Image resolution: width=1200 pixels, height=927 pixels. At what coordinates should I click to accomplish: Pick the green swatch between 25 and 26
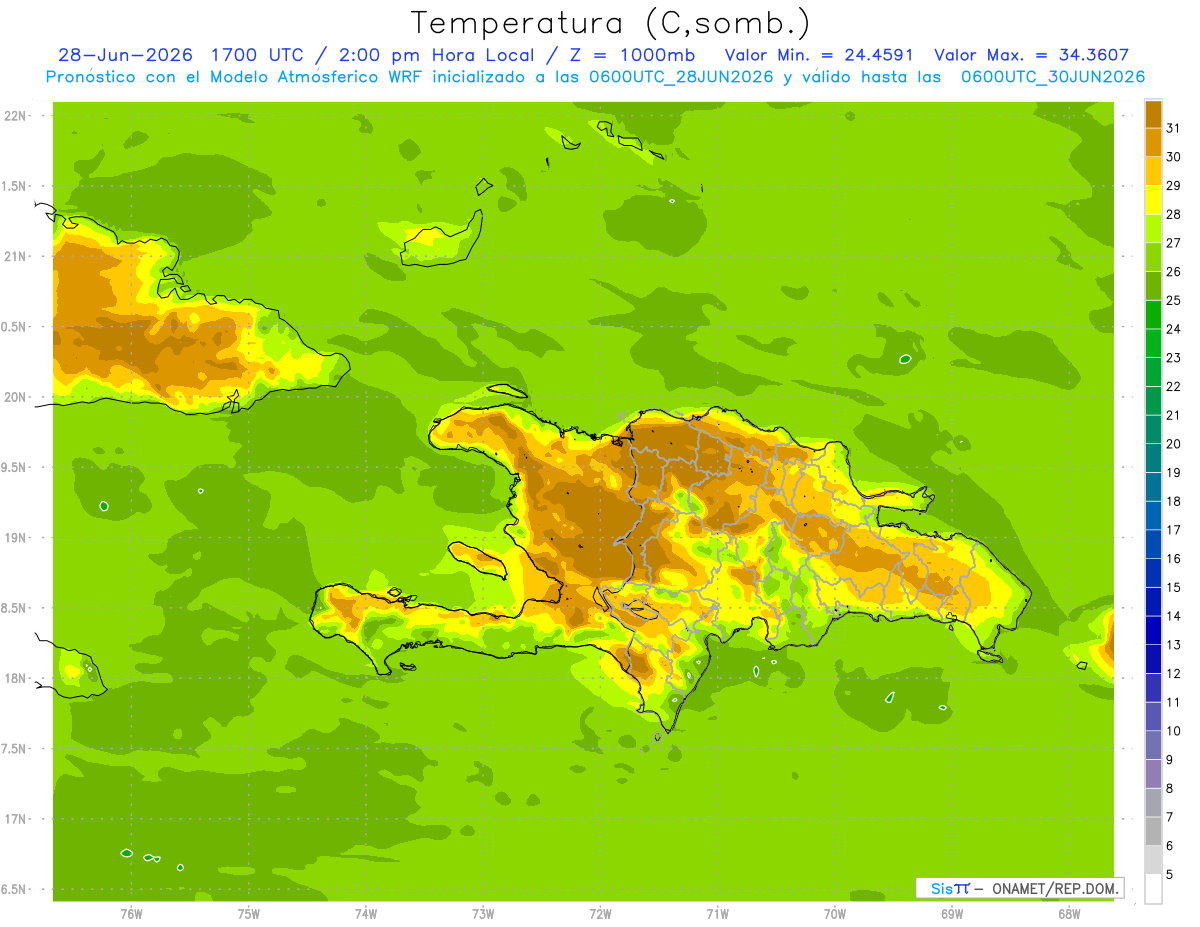click(1153, 286)
